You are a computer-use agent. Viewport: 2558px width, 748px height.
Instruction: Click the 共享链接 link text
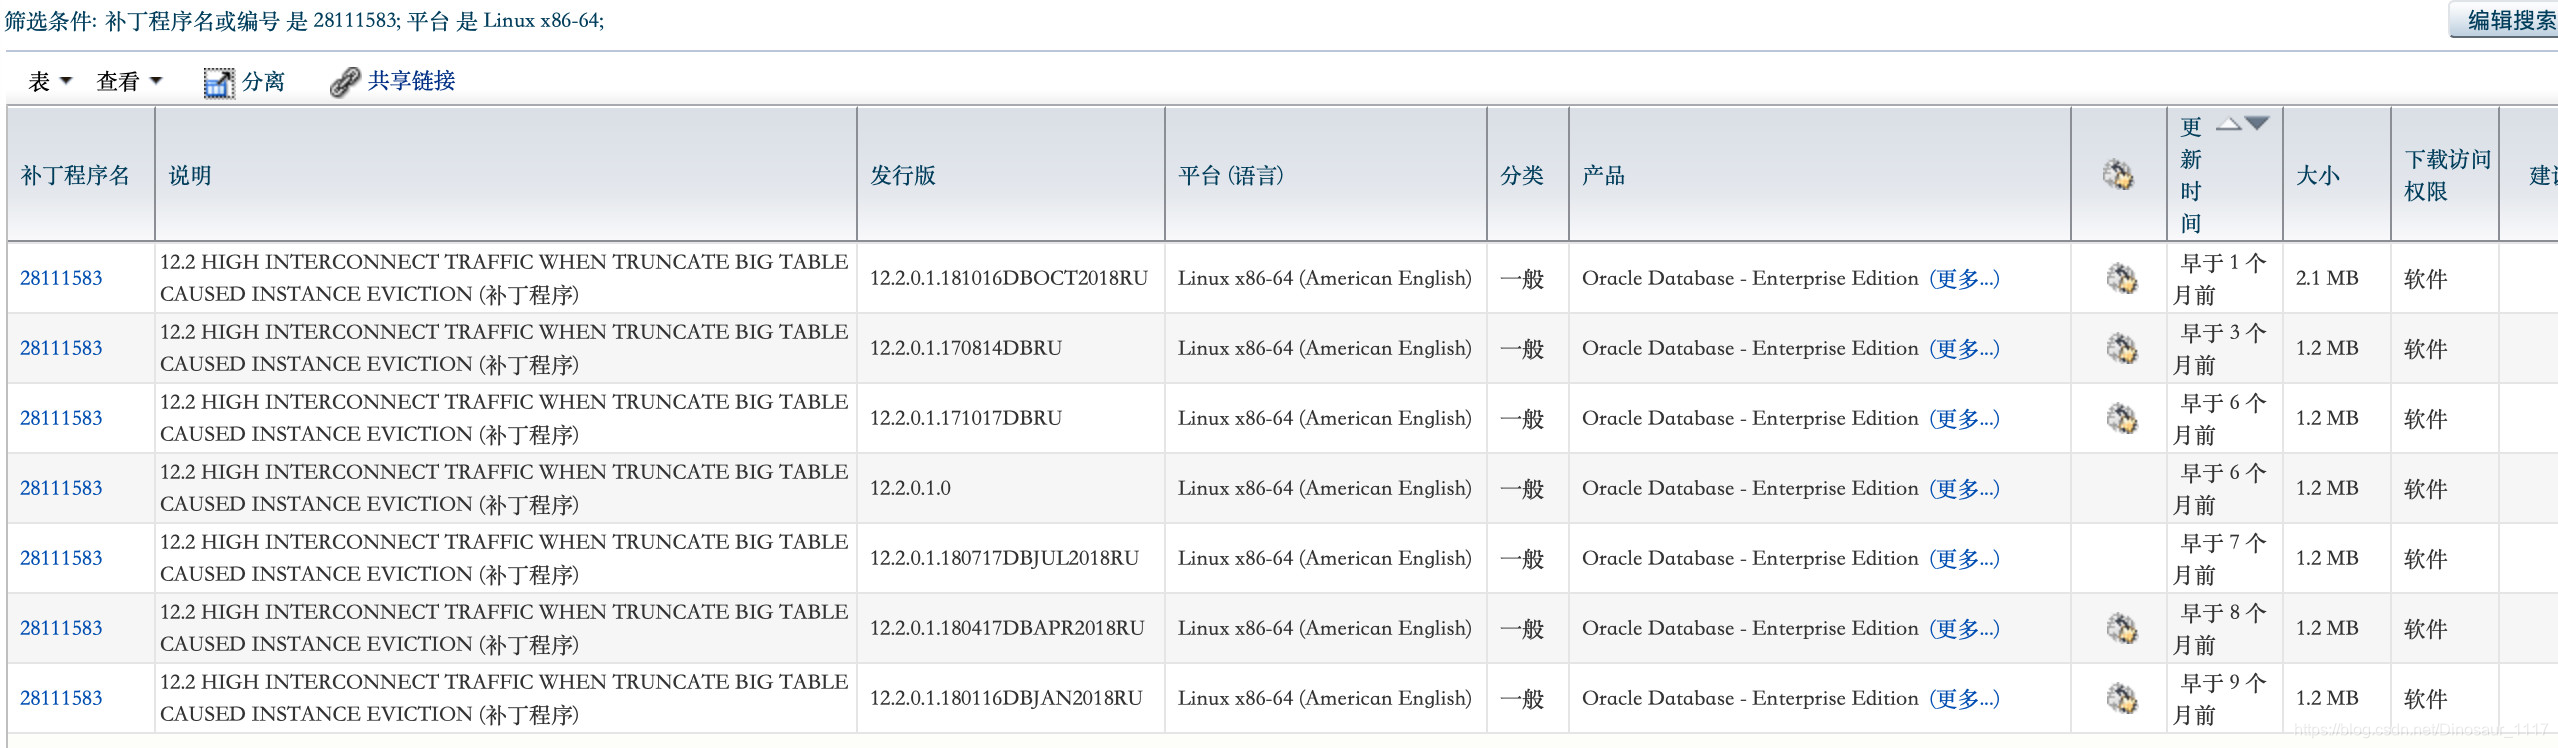(x=411, y=80)
